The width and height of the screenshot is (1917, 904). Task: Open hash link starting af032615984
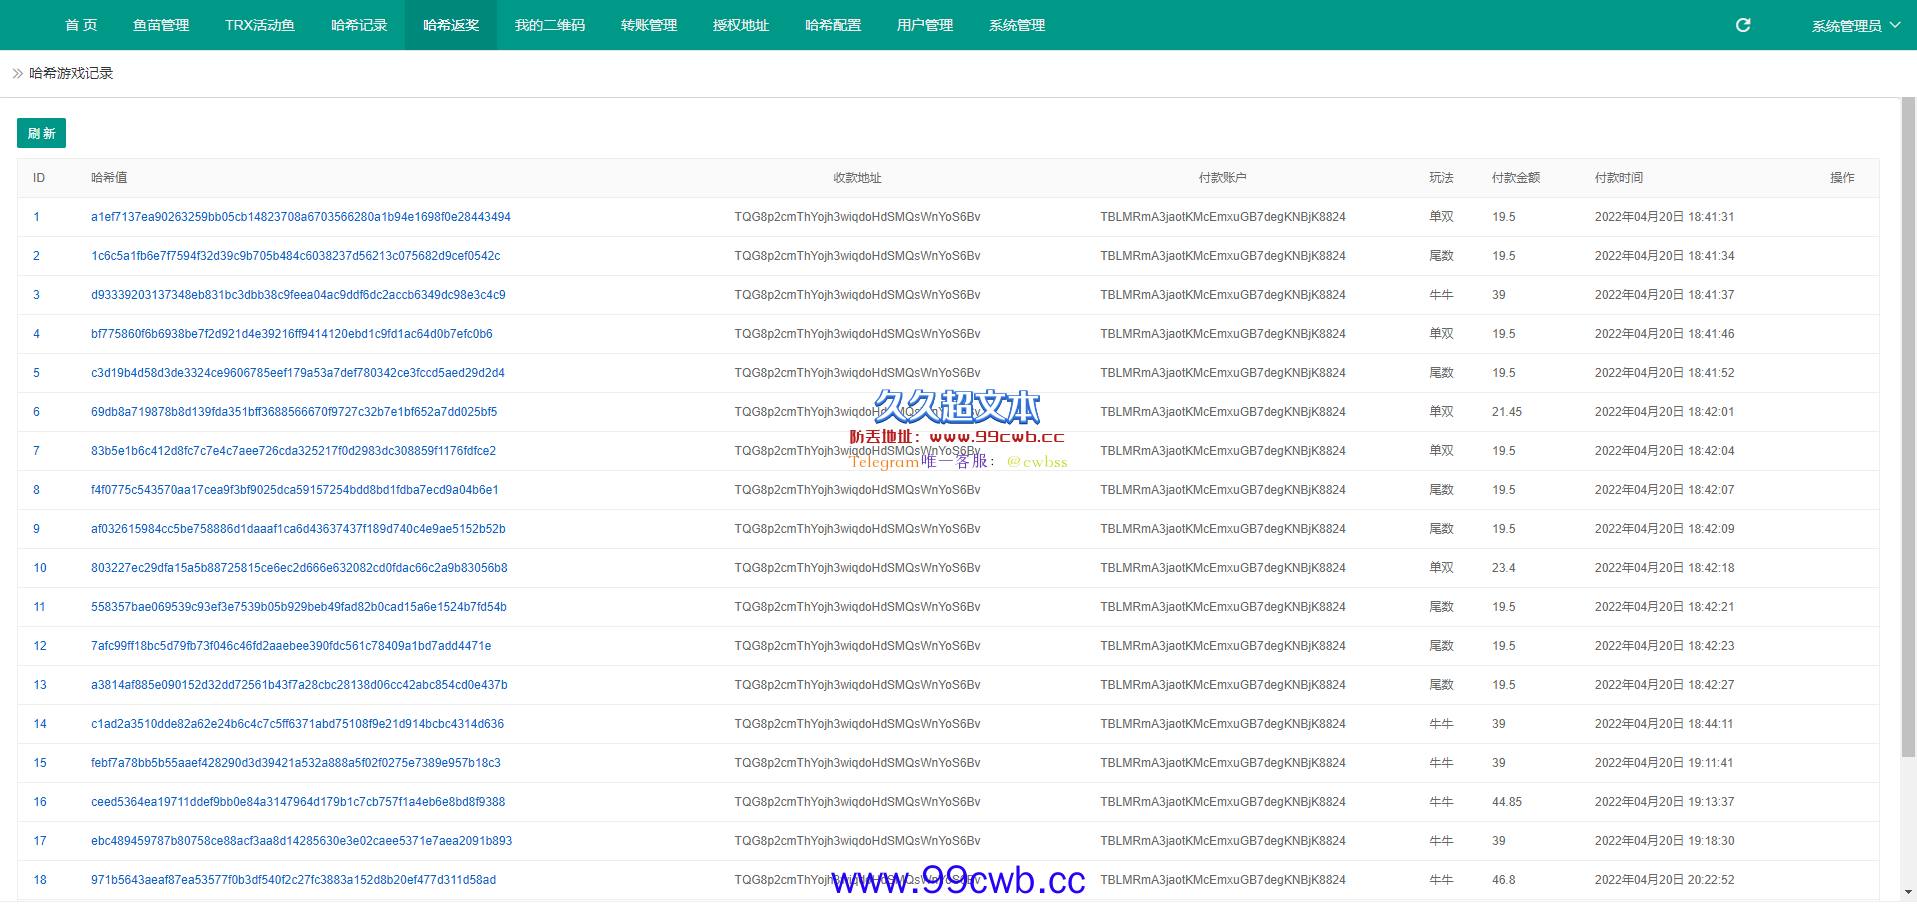pos(298,529)
